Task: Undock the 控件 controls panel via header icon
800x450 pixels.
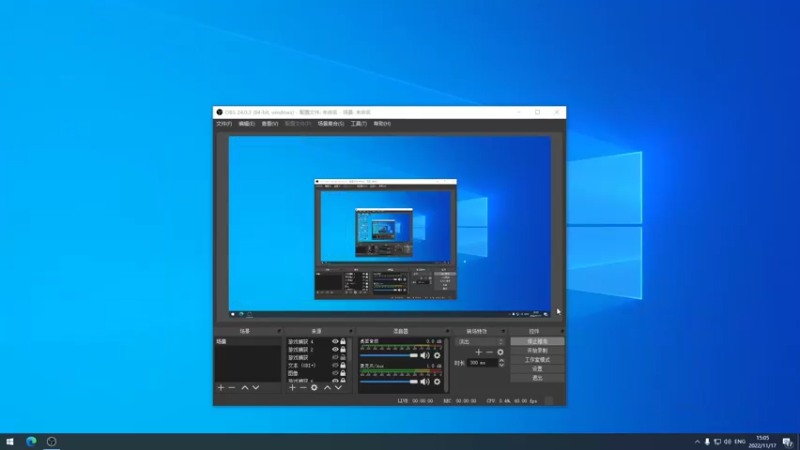Action: coord(562,331)
